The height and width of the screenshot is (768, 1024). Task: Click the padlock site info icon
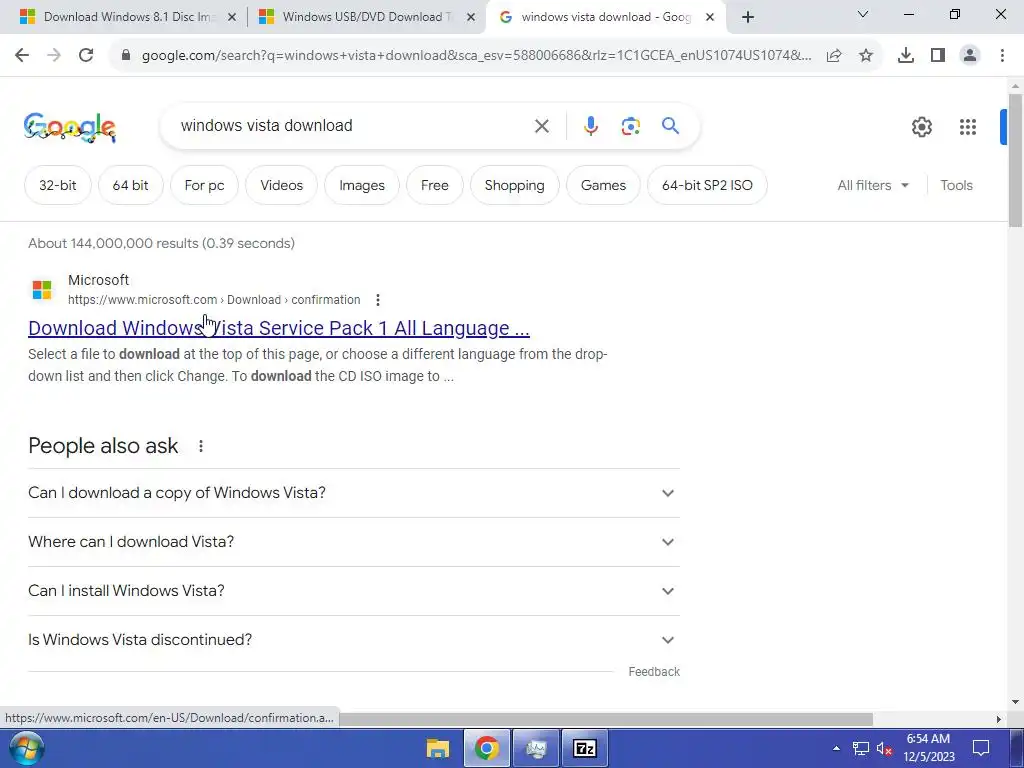(126, 56)
